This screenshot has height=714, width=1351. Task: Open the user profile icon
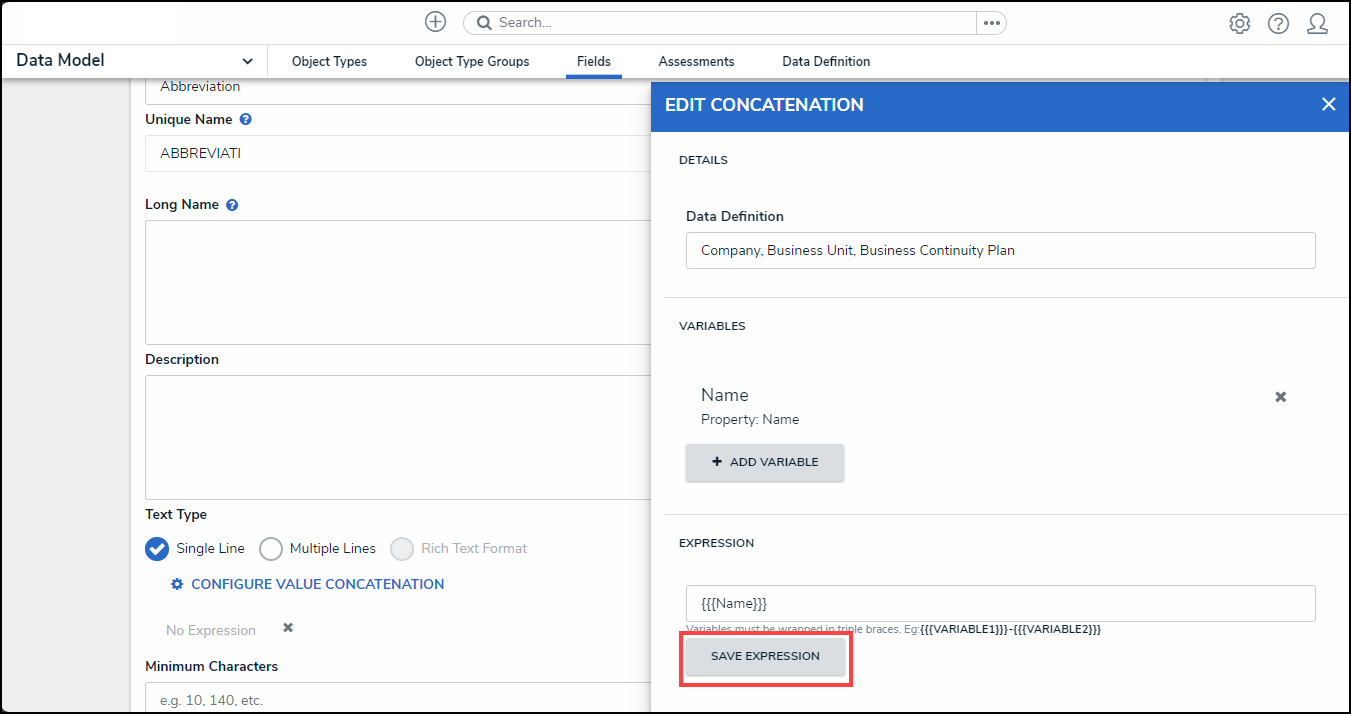coord(1317,24)
